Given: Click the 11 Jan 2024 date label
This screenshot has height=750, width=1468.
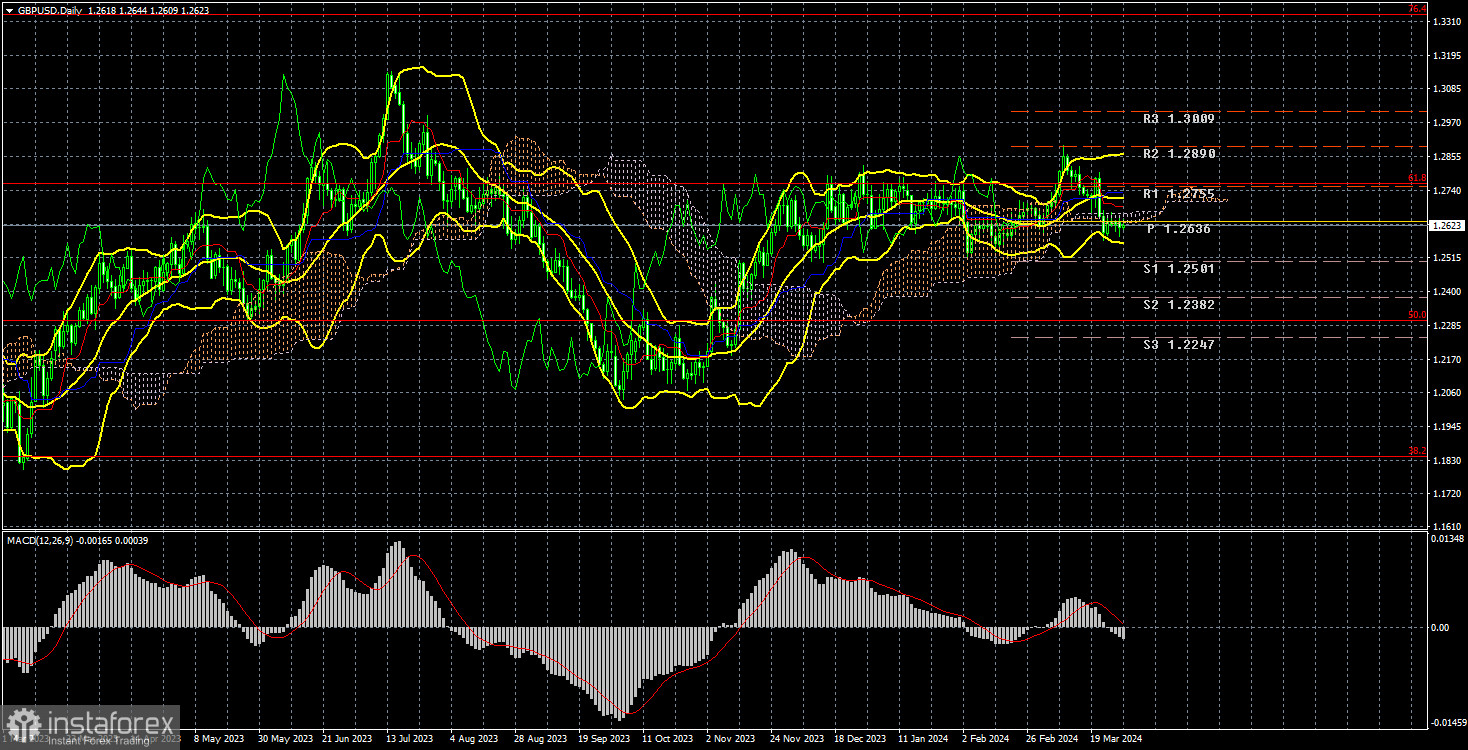Looking at the screenshot, I should pos(924,739).
